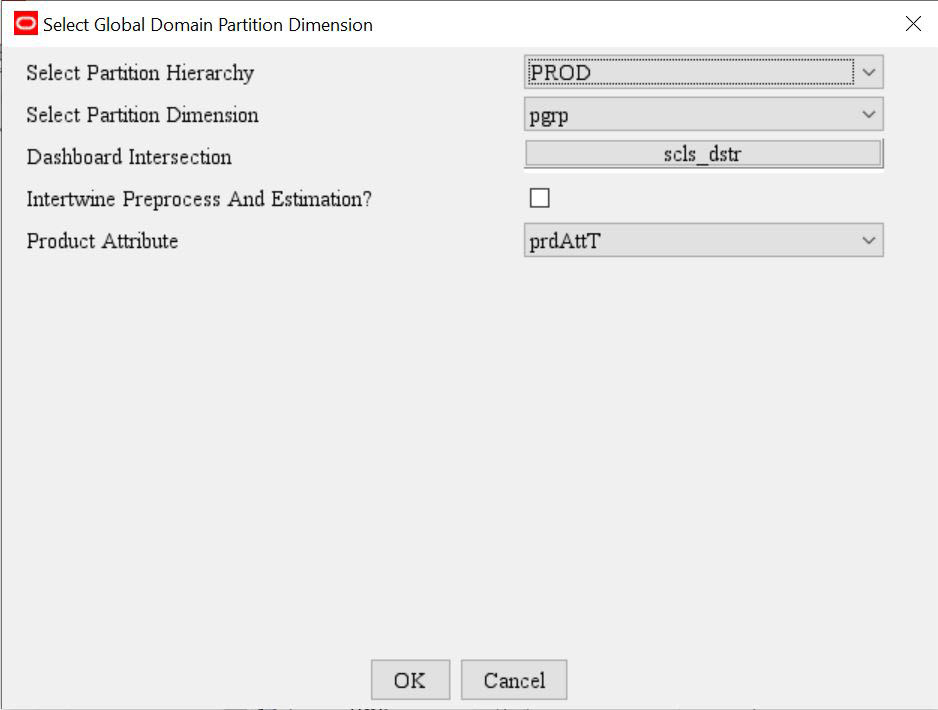This screenshot has height=710, width=938.
Task: Click the Product Attribute label
Action: 104,241
